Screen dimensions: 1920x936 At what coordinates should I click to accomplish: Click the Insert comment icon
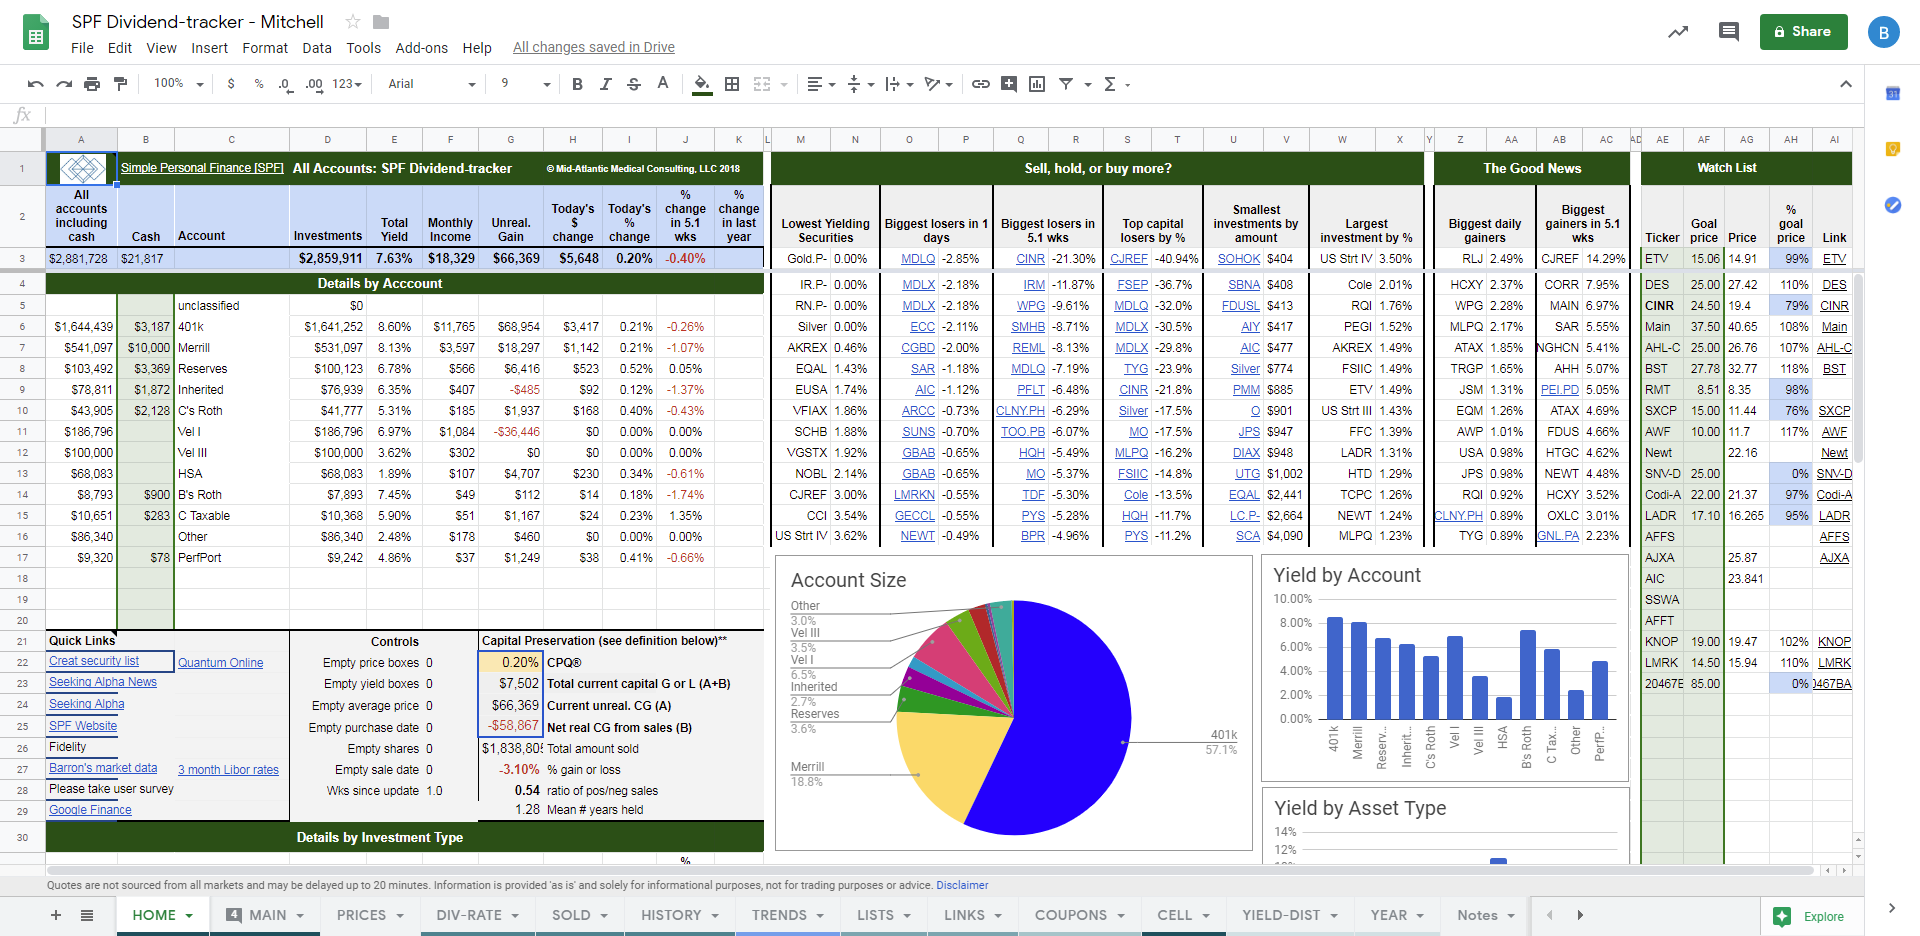[1009, 84]
